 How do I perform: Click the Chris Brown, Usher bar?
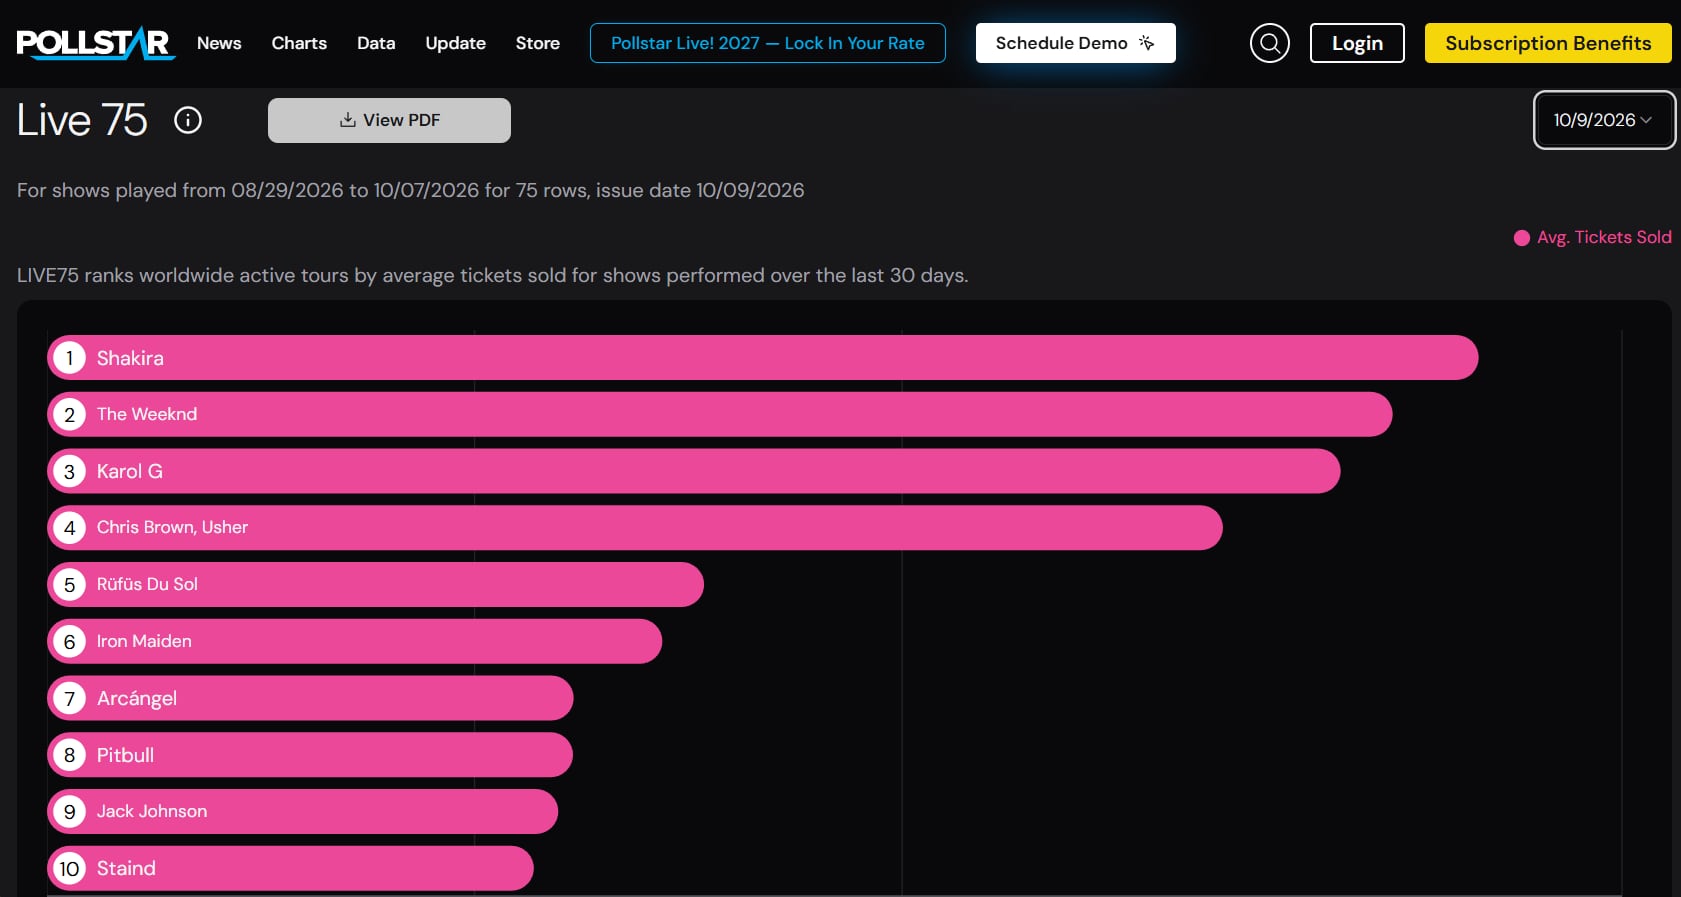[x=635, y=527]
